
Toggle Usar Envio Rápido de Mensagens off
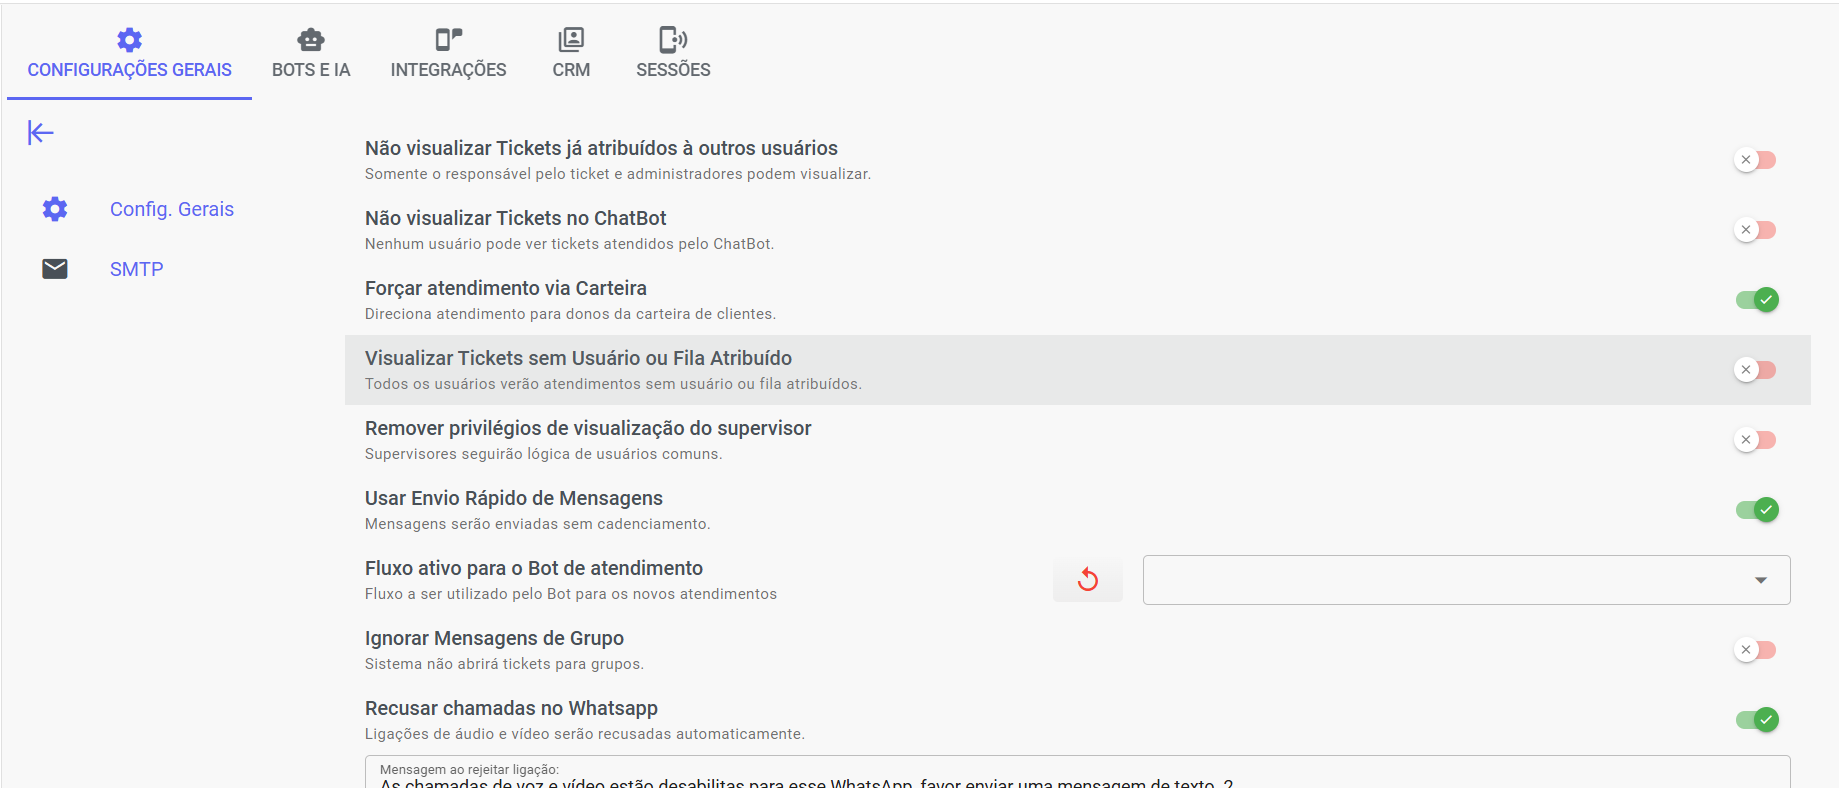1756,510
